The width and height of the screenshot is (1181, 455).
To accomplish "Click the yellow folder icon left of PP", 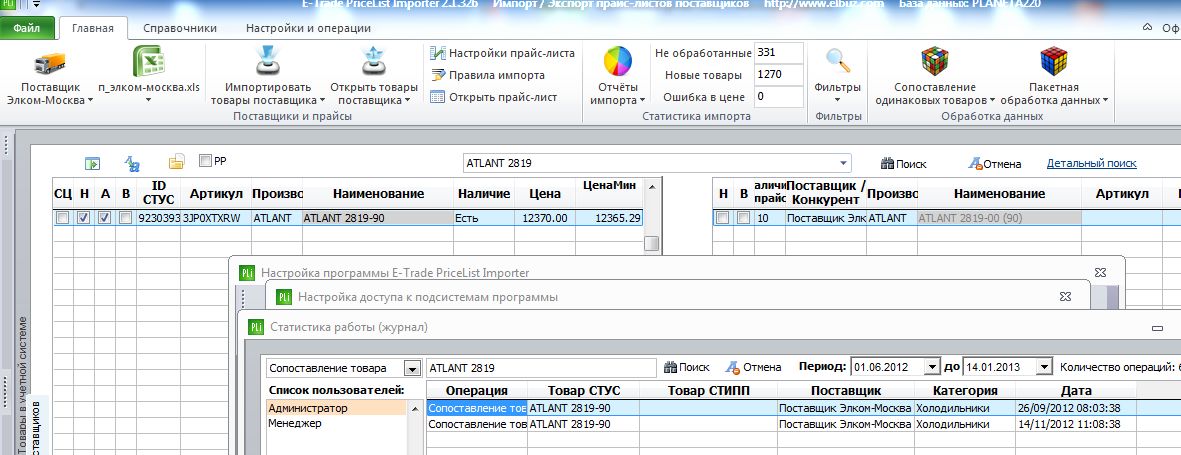I will 176,162.
